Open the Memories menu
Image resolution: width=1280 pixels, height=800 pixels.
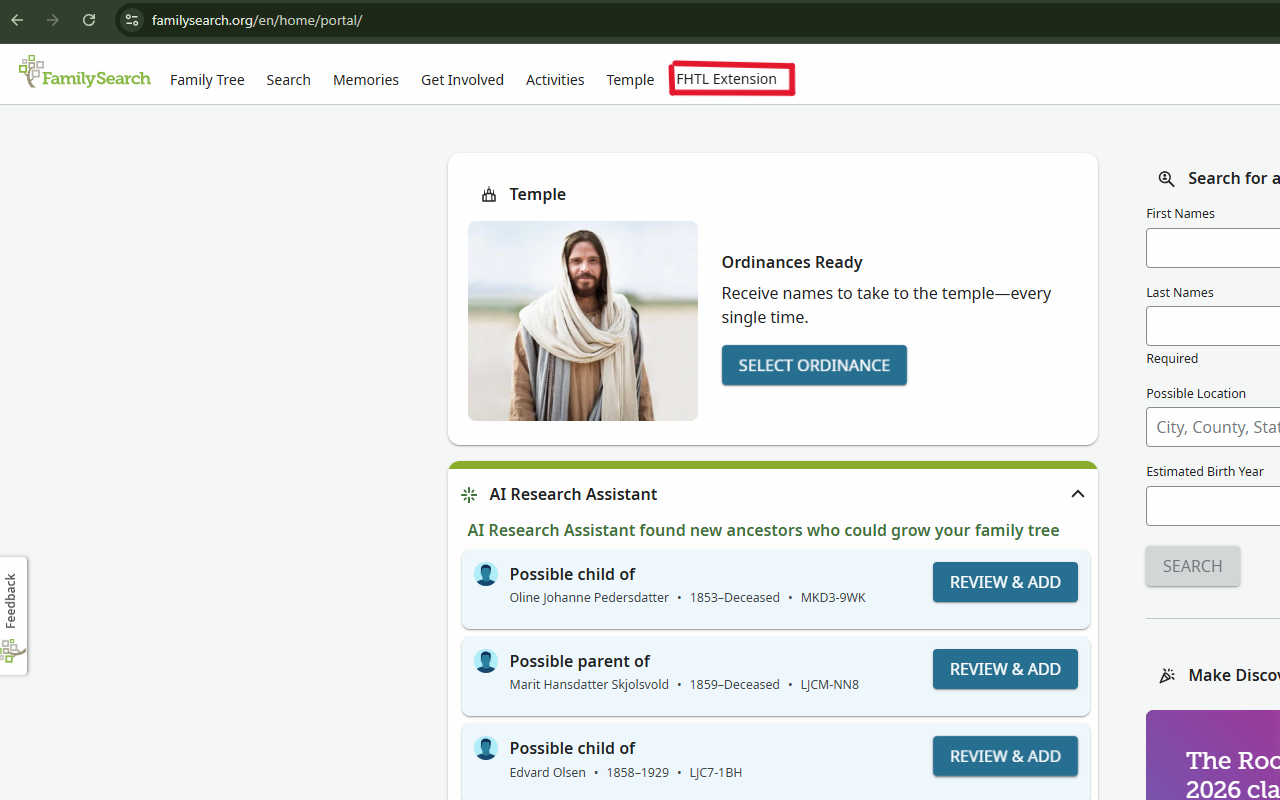pyautogui.click(x=366, y=80)
